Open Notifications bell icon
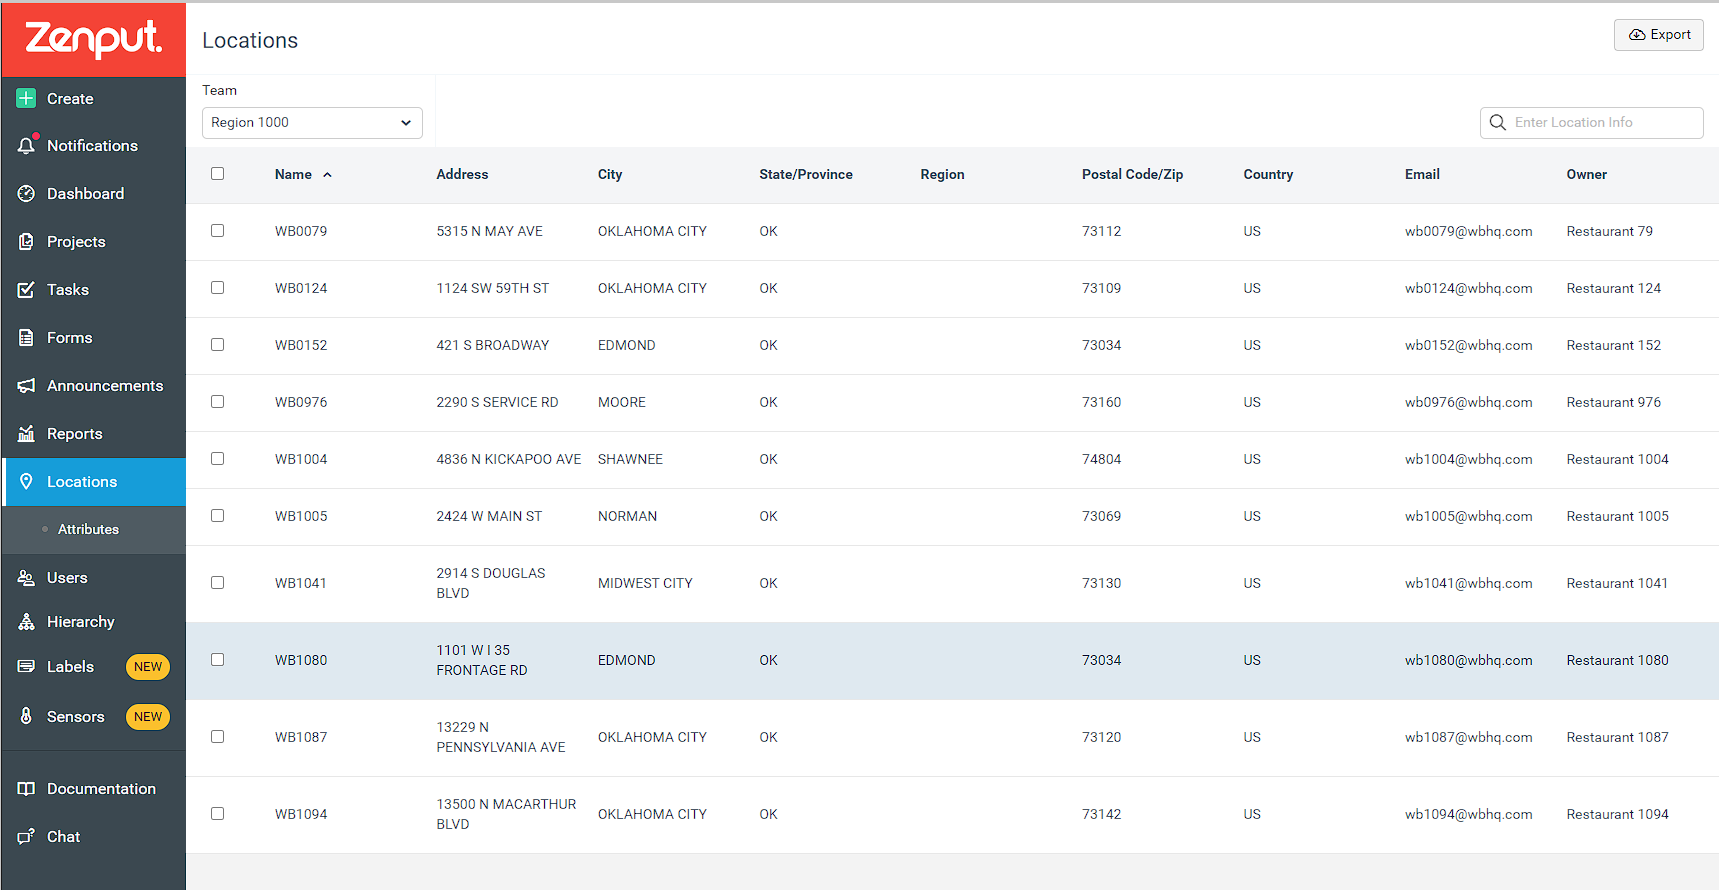This screenshot has height=890, width=1719. [x=27, y=145]
